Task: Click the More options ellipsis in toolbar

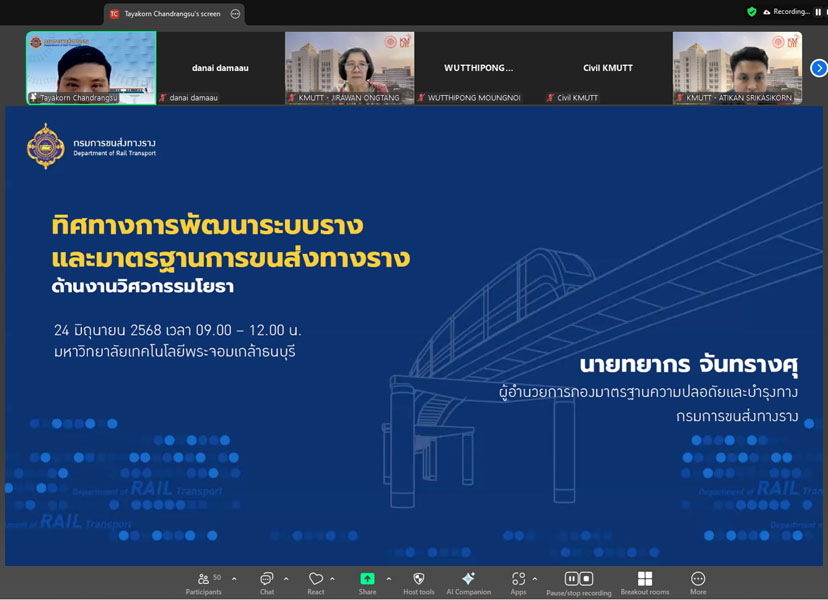Action: pyautogui.click(x=698, y=580)
